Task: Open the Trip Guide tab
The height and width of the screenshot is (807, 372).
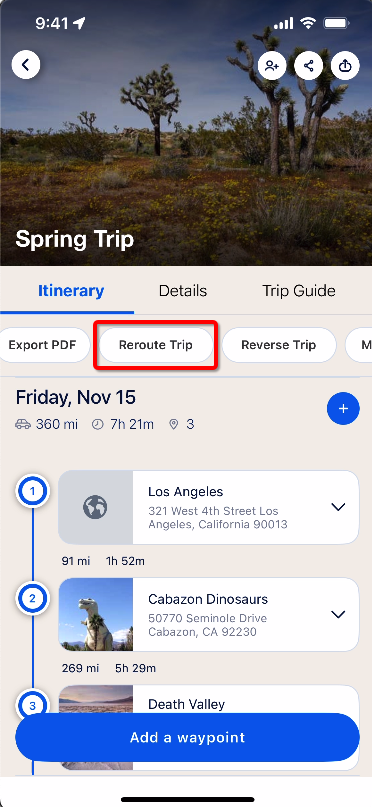Action: [x=299, y=291]
